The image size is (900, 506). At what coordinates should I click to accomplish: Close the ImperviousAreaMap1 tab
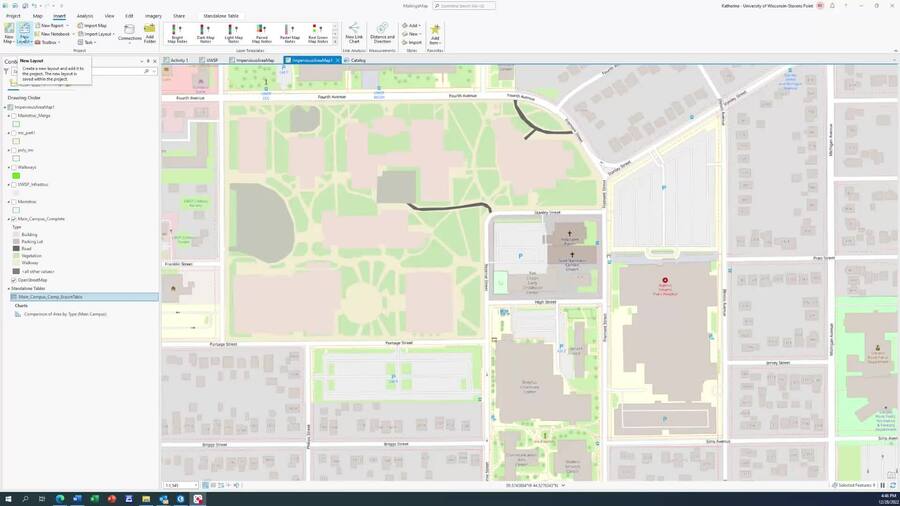[x=338, y=60]
